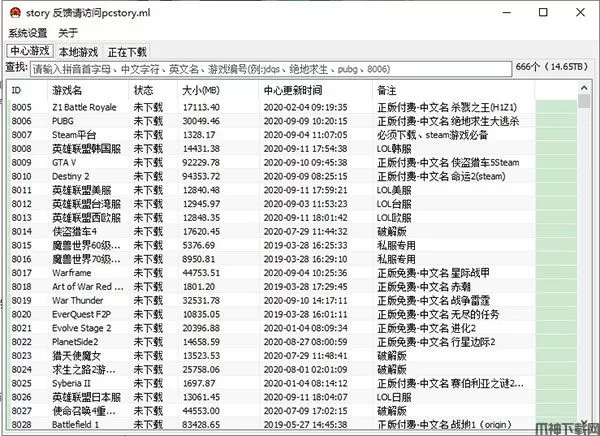The width and height of the screenshot is (600, 436).
Task: Click size value 1328.17
Action: coord(199,135)
